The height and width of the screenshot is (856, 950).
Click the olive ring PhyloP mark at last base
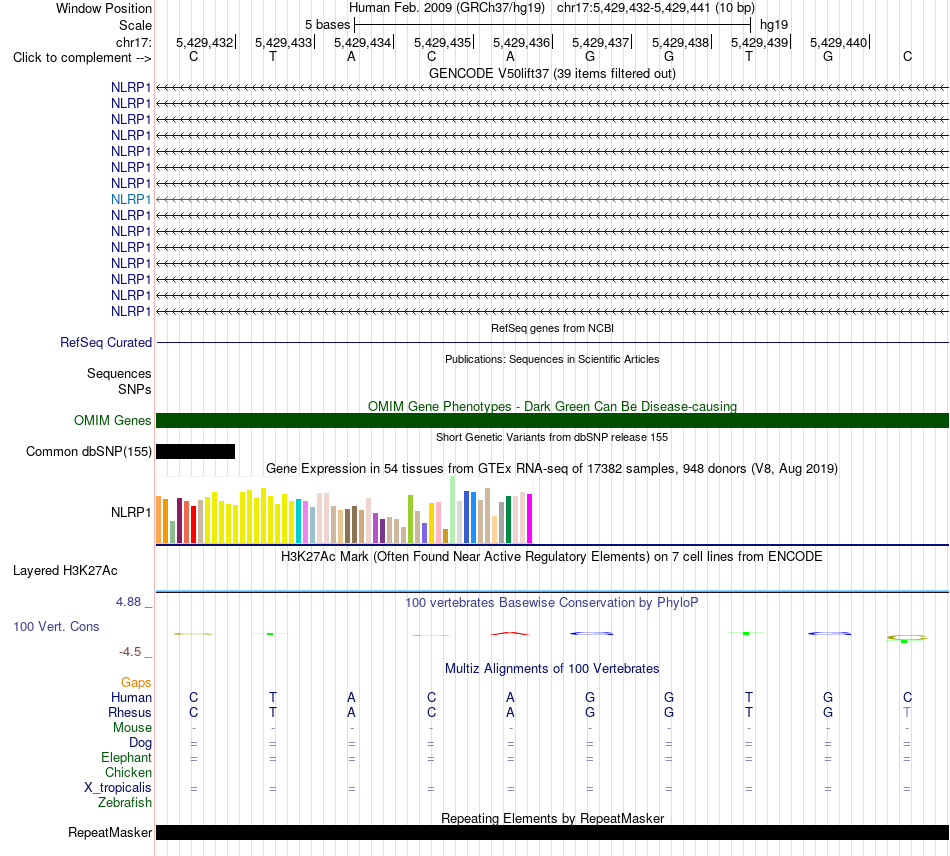click(907, 637)
